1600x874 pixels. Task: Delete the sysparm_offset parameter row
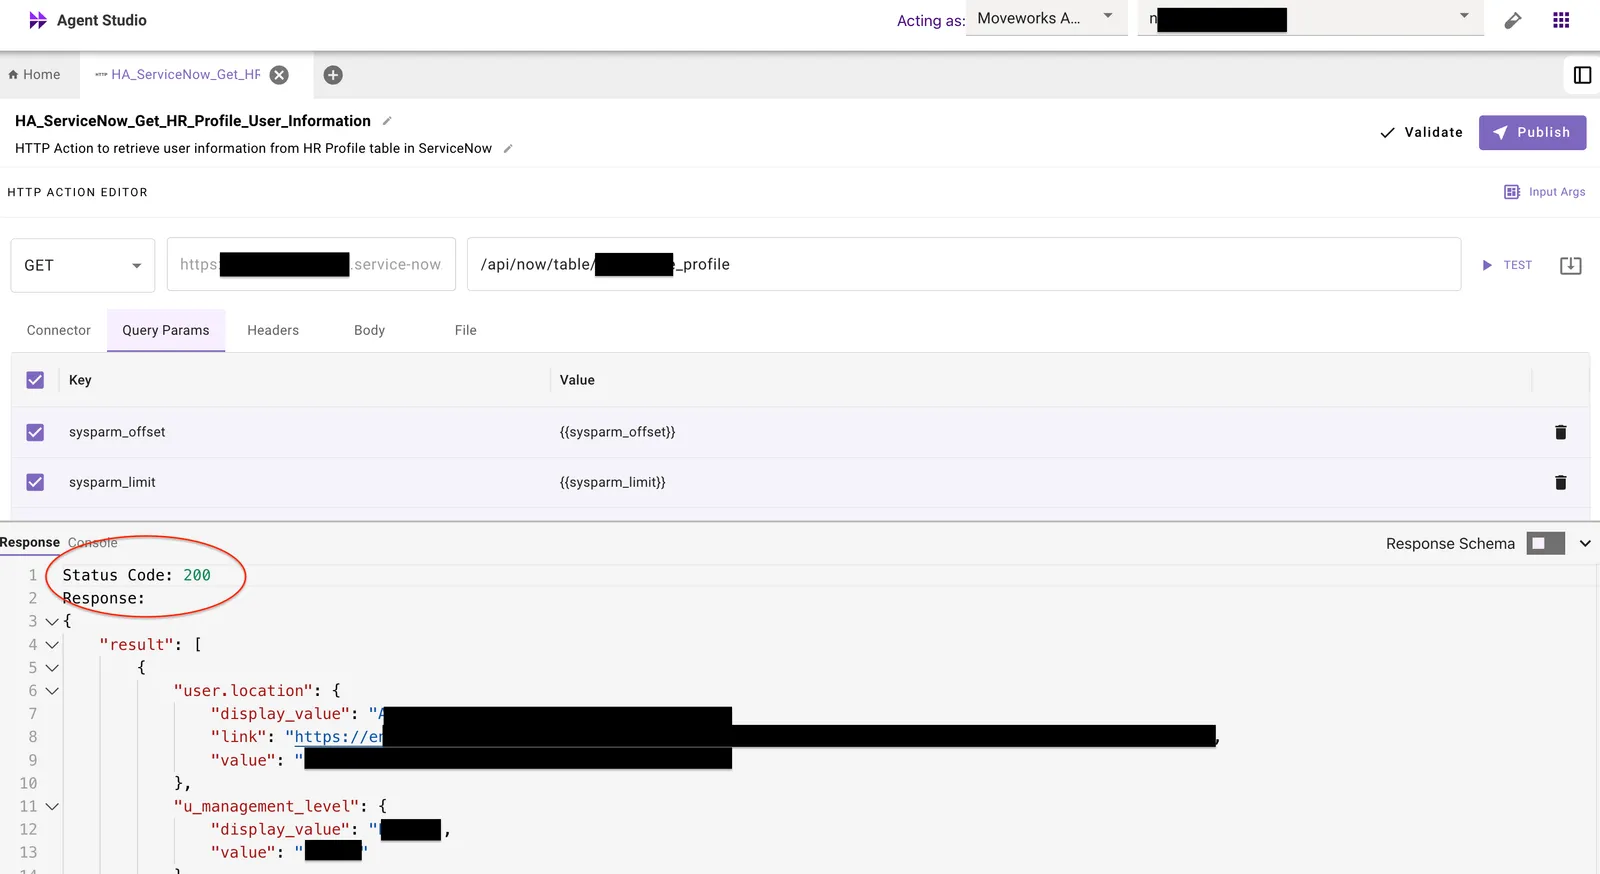coord(1561,432)
